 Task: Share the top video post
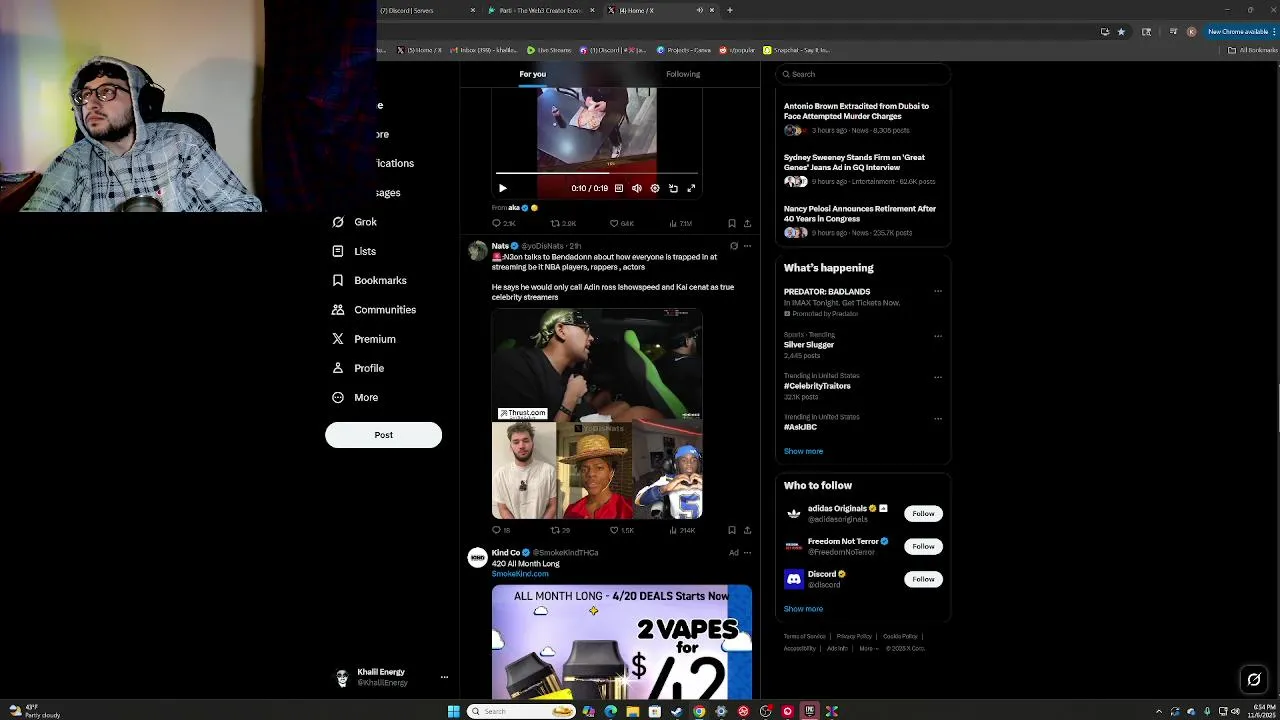[x=747, y=223]
